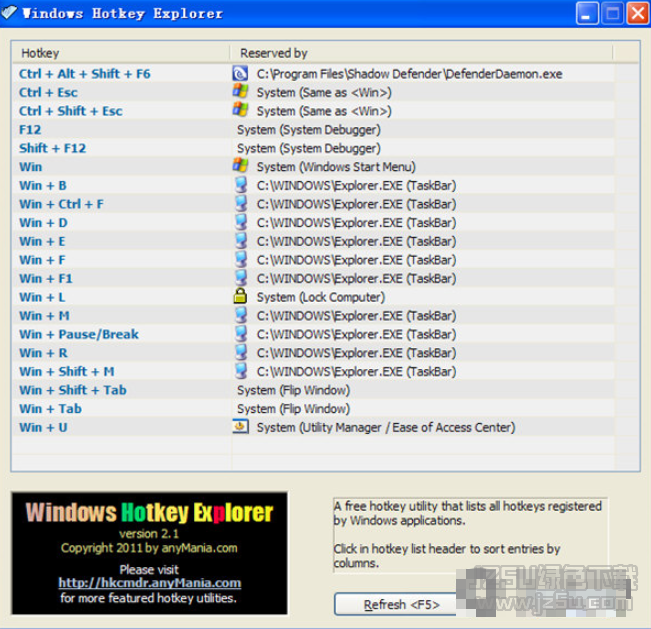Screen dimensions: 651x629
Task: Click Explorer.EXE (TaskBar) text in Win + E row
Action: pyautogui.click(x=356, y=241)
